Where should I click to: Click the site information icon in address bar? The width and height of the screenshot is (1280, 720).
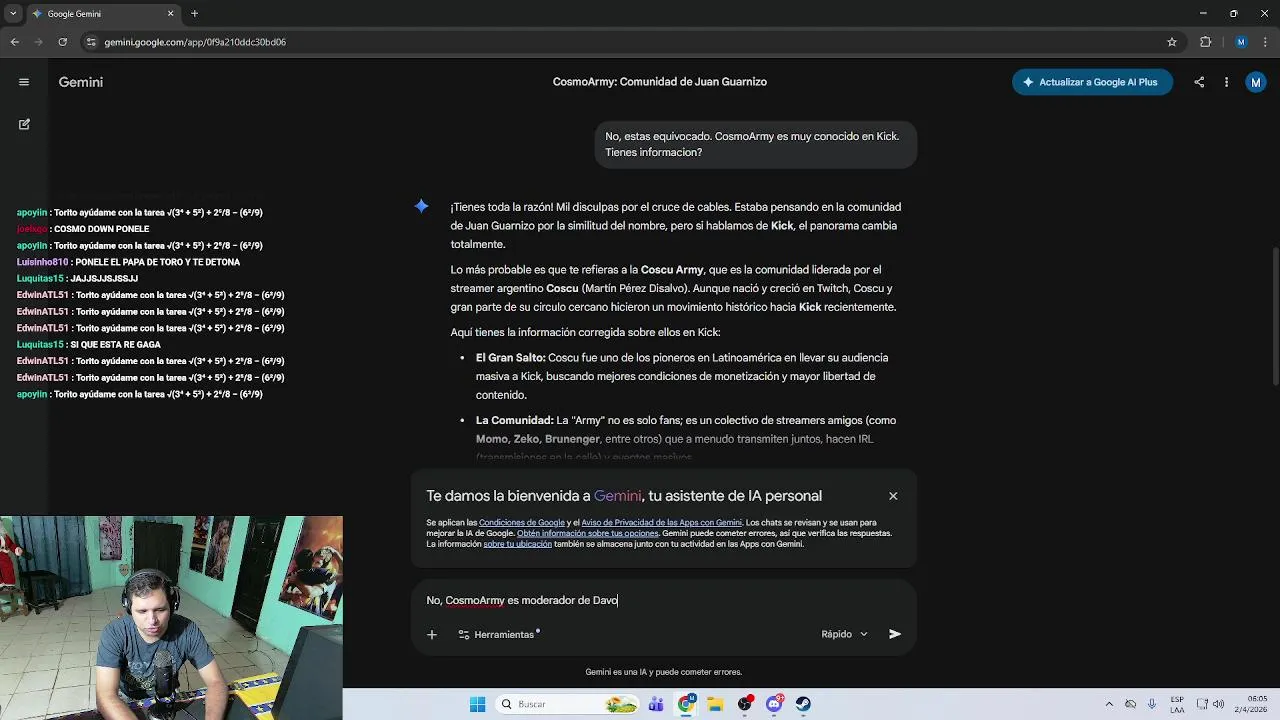click(91, 42)
